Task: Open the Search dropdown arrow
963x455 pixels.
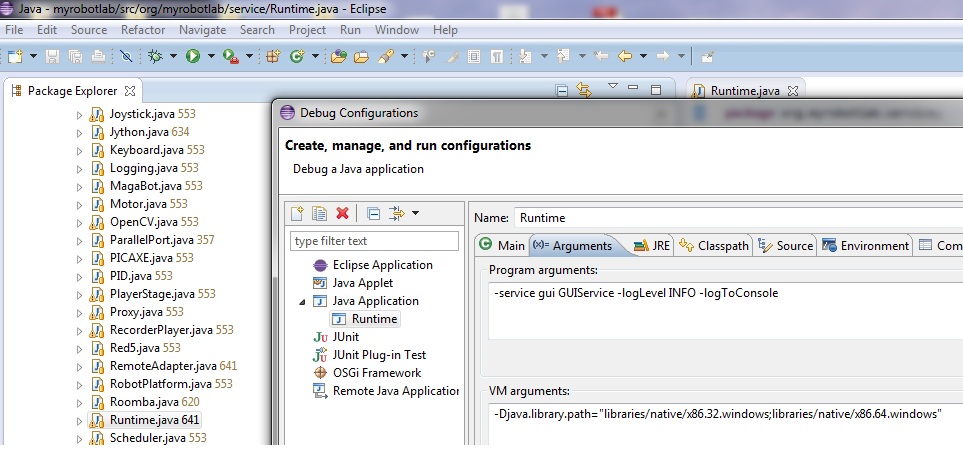Action: (x=404, y=56)
